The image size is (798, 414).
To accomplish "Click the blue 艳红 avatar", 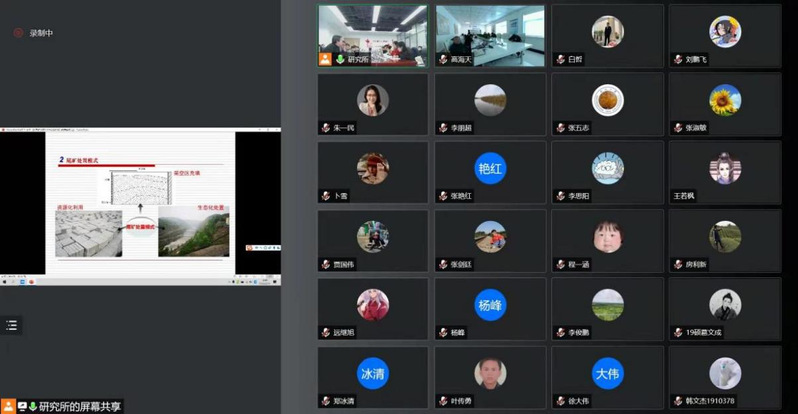I will (490, 167).
